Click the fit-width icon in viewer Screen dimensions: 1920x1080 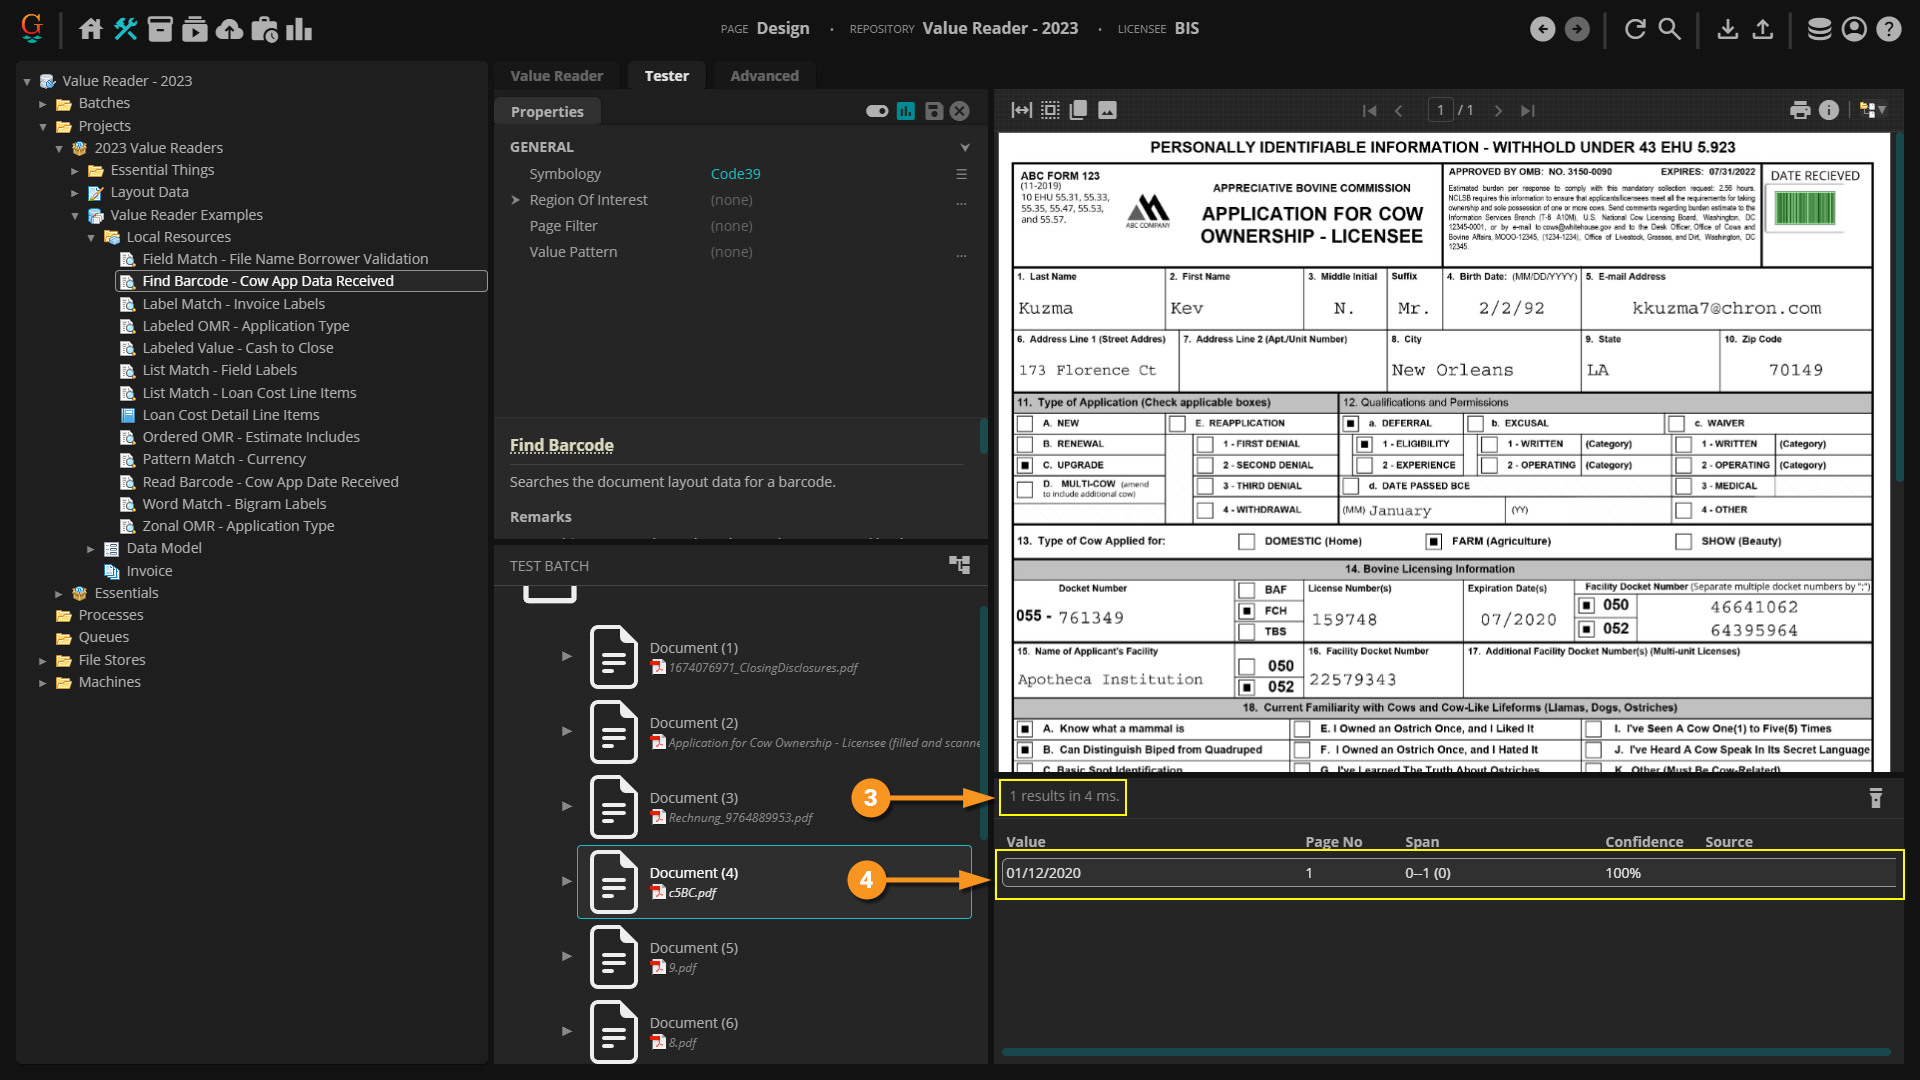1021,110
